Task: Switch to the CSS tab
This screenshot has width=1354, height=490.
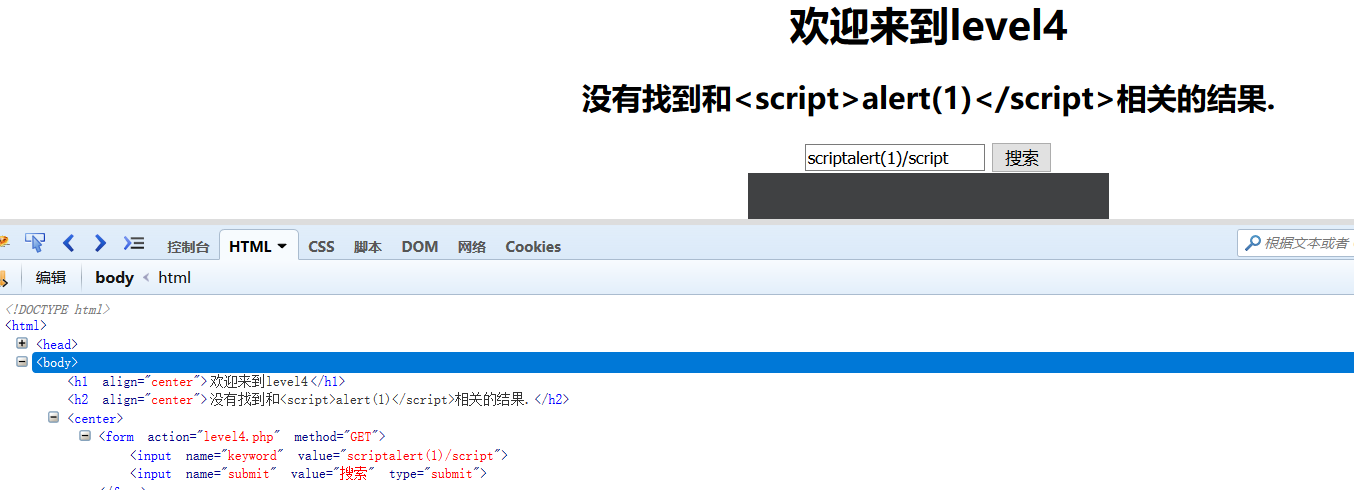Action: (321, 246)
